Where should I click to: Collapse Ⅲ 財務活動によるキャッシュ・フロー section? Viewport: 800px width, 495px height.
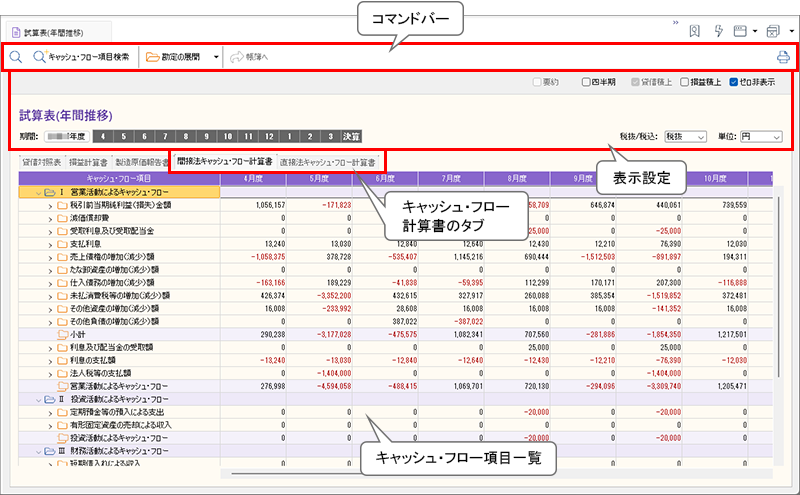click(38, 451)
